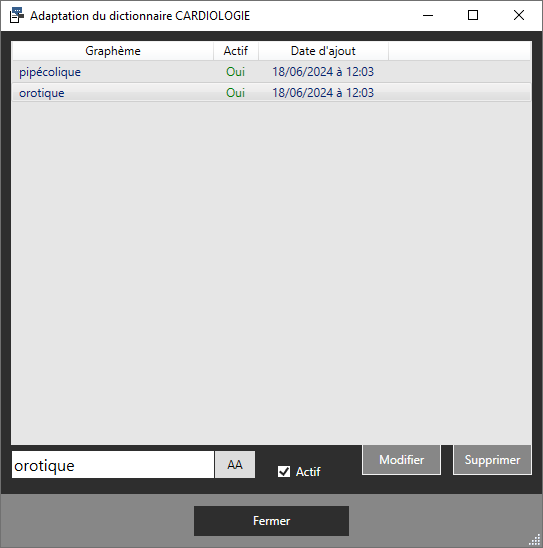Select the orotique row in the list
This screenshot has height=548, width=543.
[272, 93]
